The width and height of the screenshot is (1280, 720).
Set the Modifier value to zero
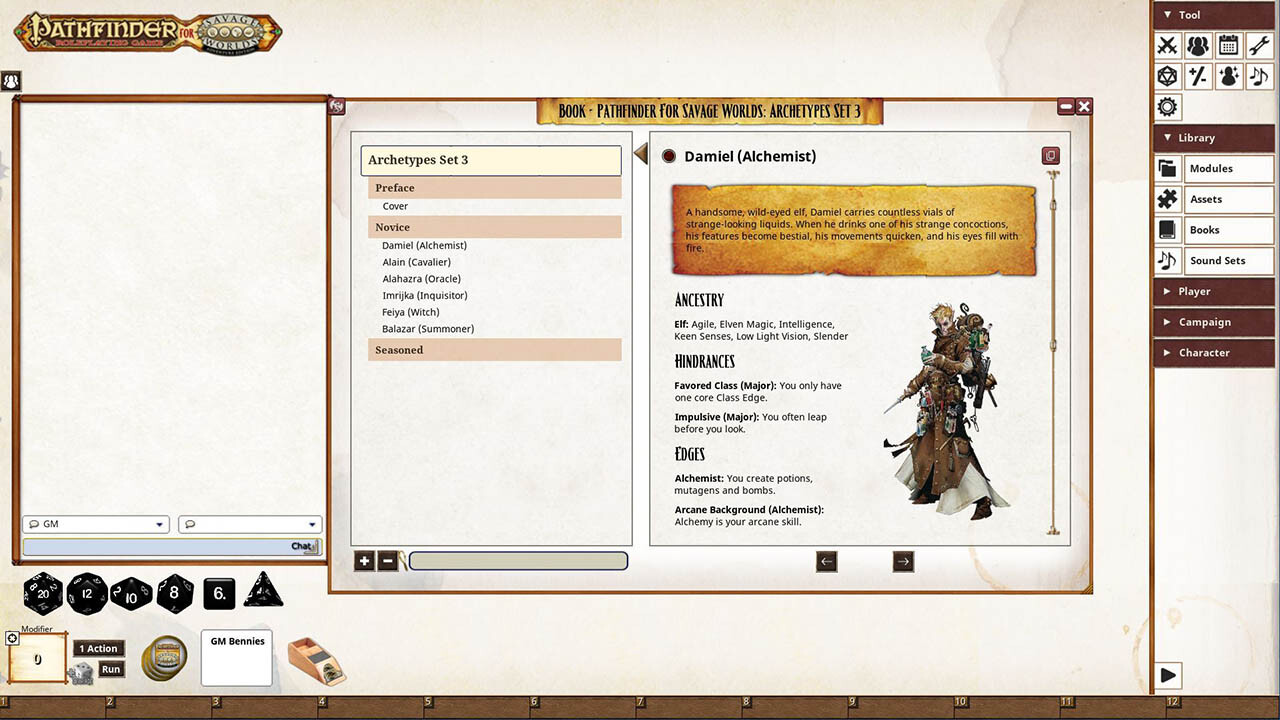pos(36,658)
